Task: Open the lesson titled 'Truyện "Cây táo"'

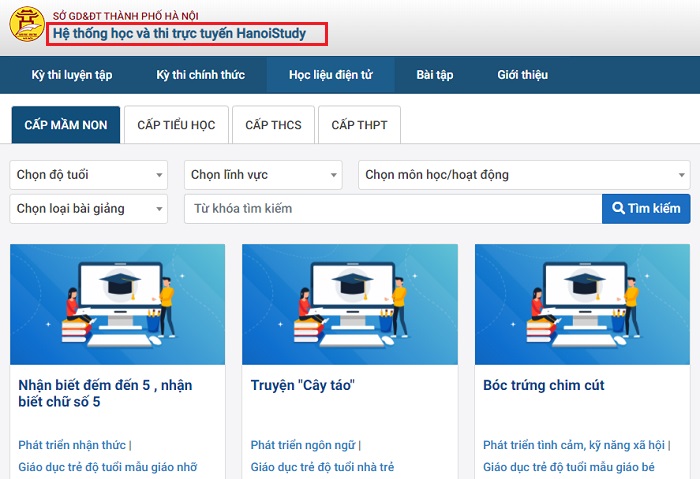Action: pos(303,385)
